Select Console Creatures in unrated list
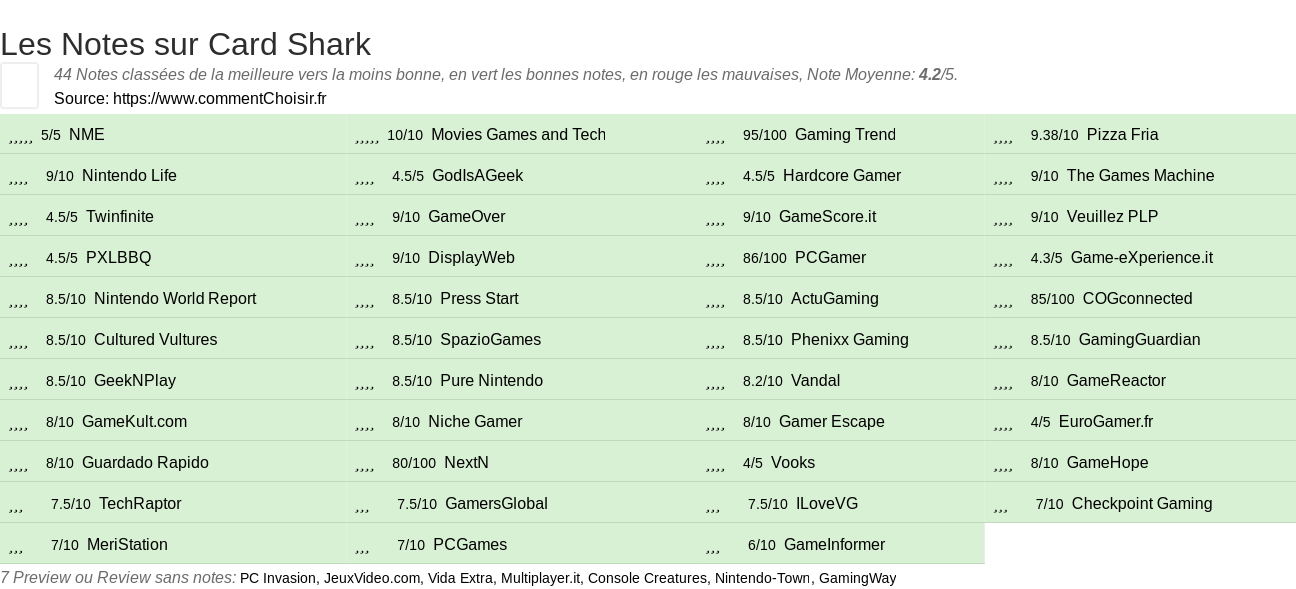The width and height of the screenshot is (1296, 589). click(x=646, y=578)
